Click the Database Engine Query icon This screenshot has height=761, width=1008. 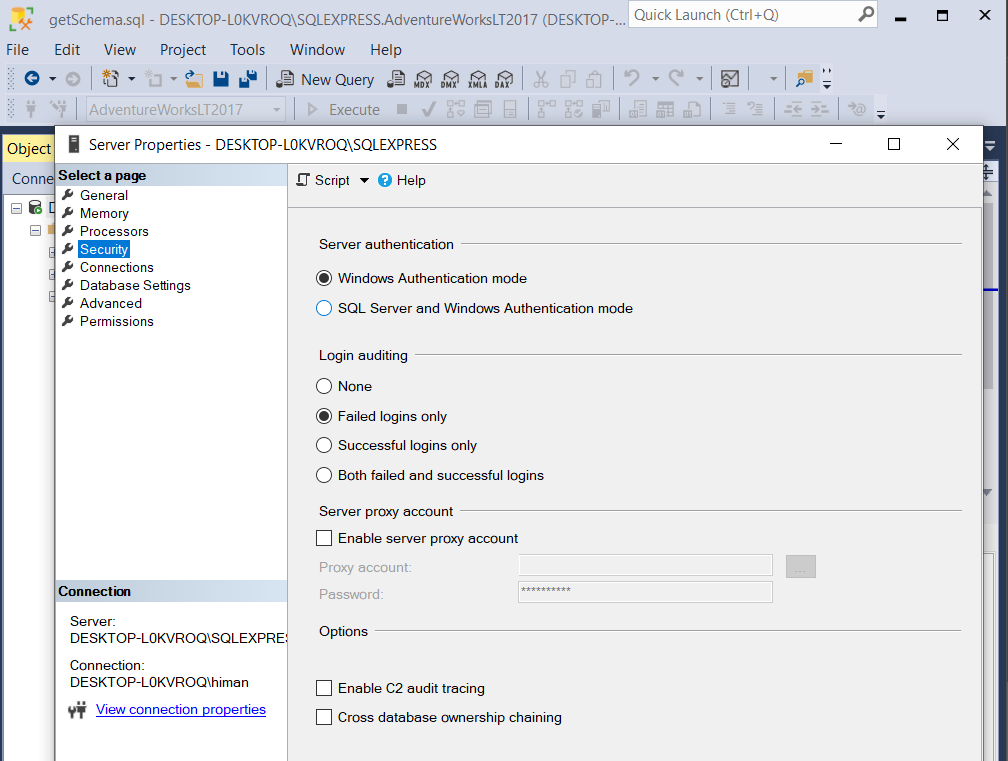point(396,79)
